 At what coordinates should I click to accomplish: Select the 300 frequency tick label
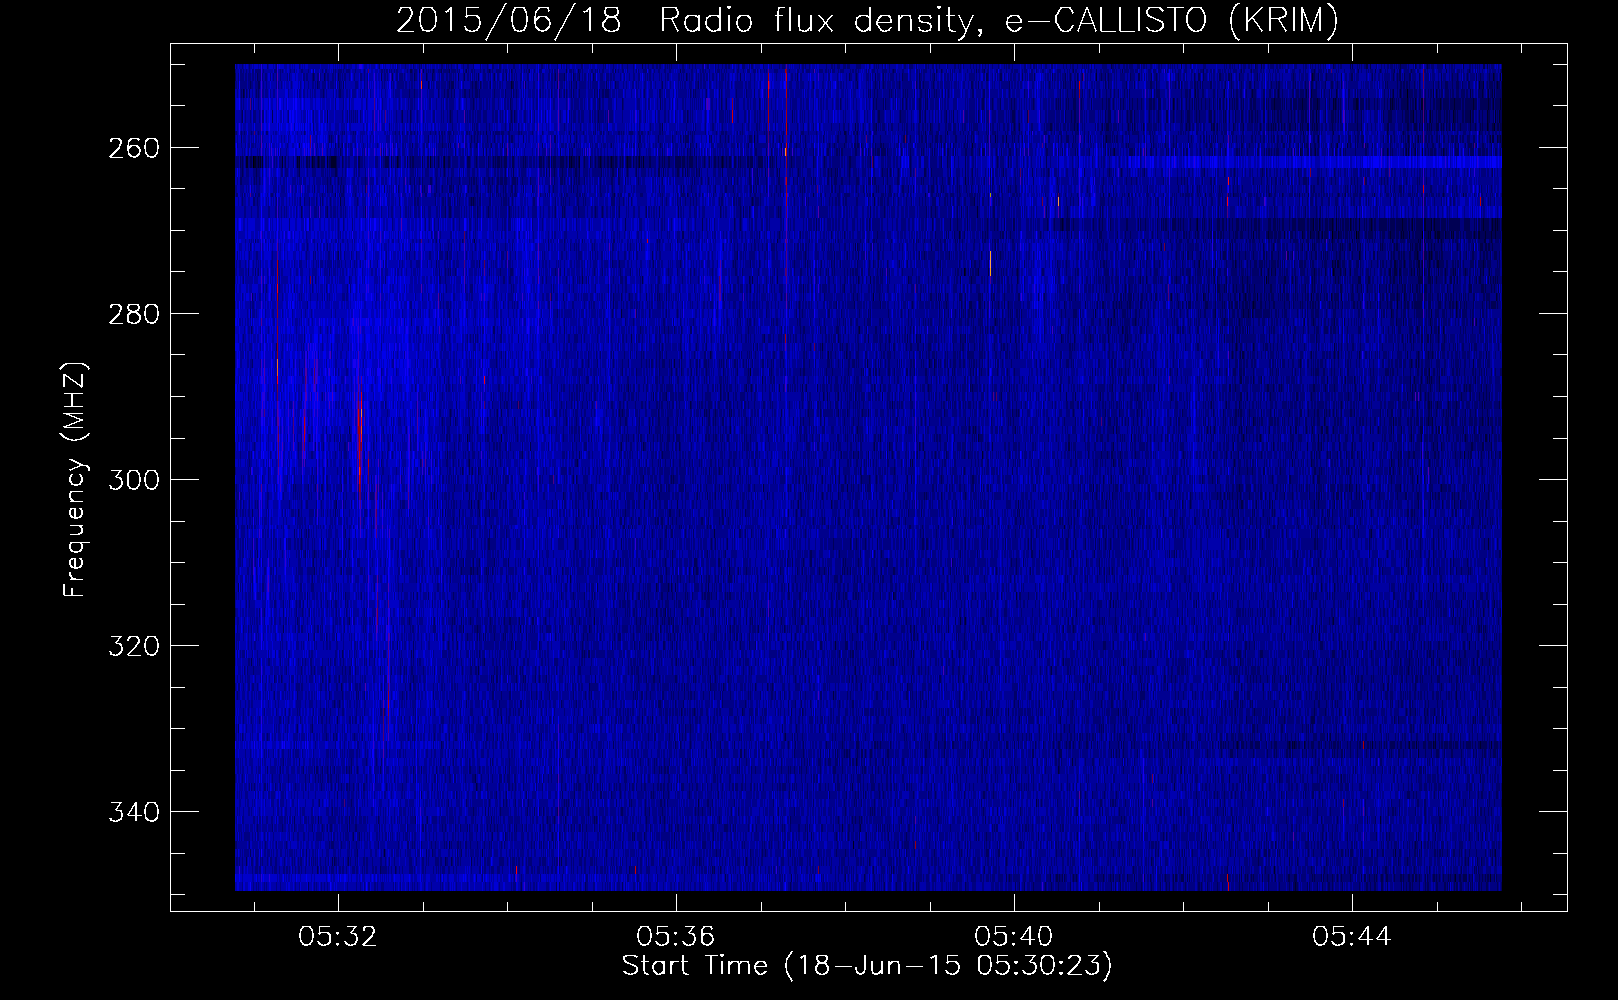(x=134, y=480)
